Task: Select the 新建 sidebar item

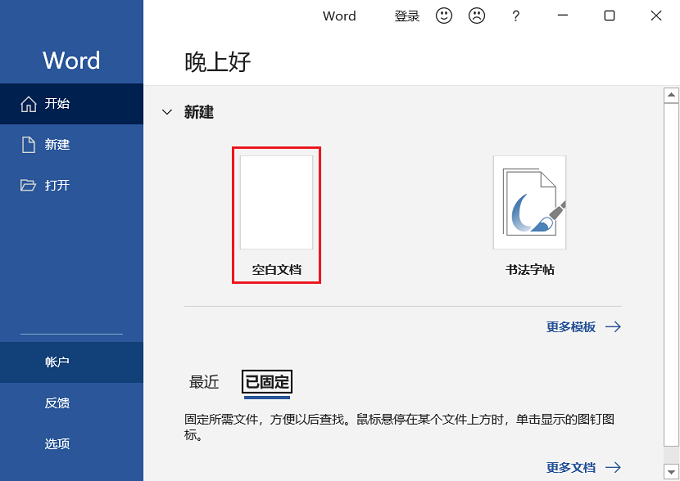Action: click(72, 145)
